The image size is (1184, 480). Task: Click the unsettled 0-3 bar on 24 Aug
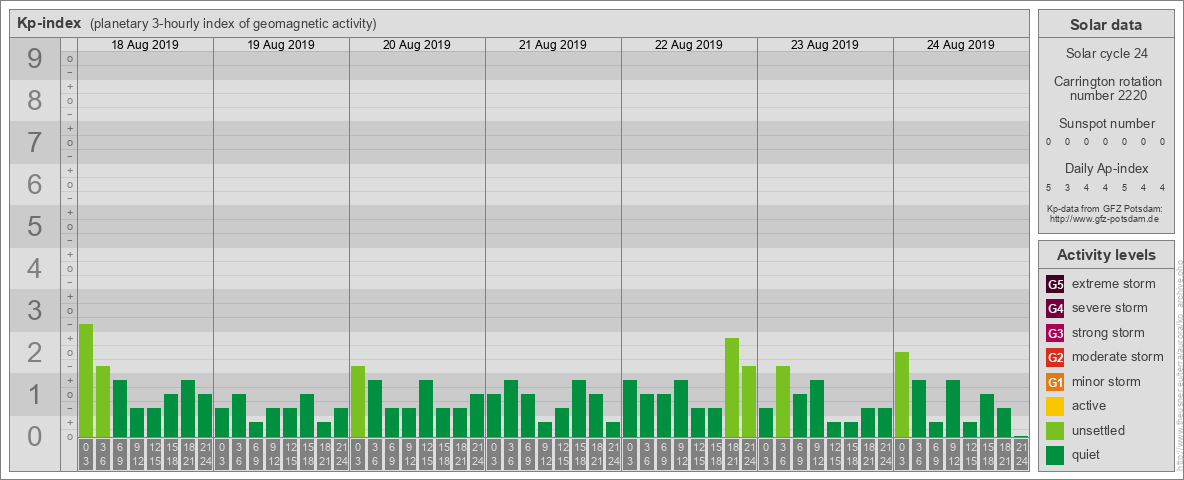pos(901,394)
